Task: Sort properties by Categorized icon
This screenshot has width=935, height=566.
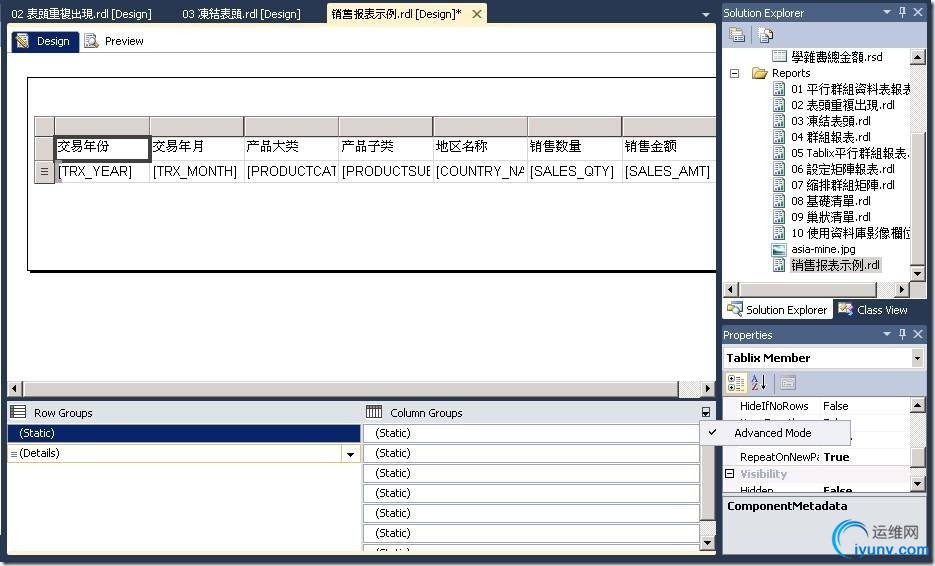Action: (736, 383)
